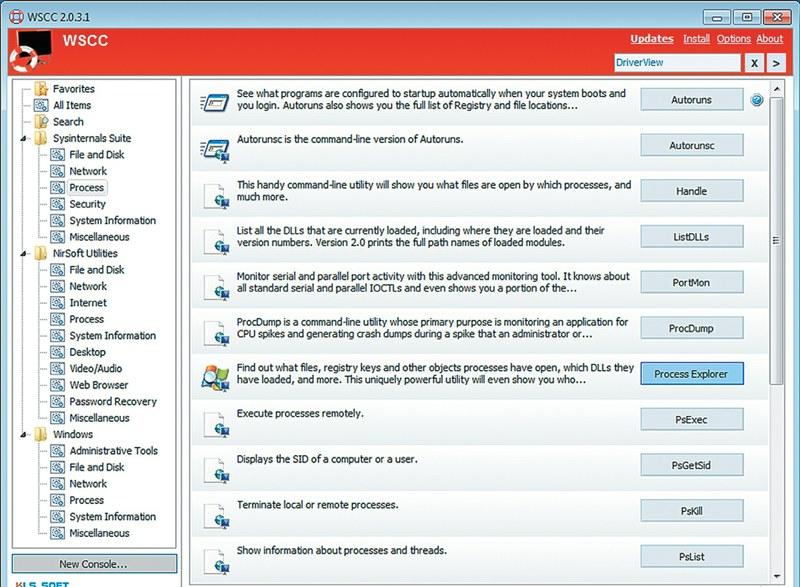This screenshot has height=587, width=800.
Task: Click the Process Explorer Windows-logo icon
Action: (217, 377)
